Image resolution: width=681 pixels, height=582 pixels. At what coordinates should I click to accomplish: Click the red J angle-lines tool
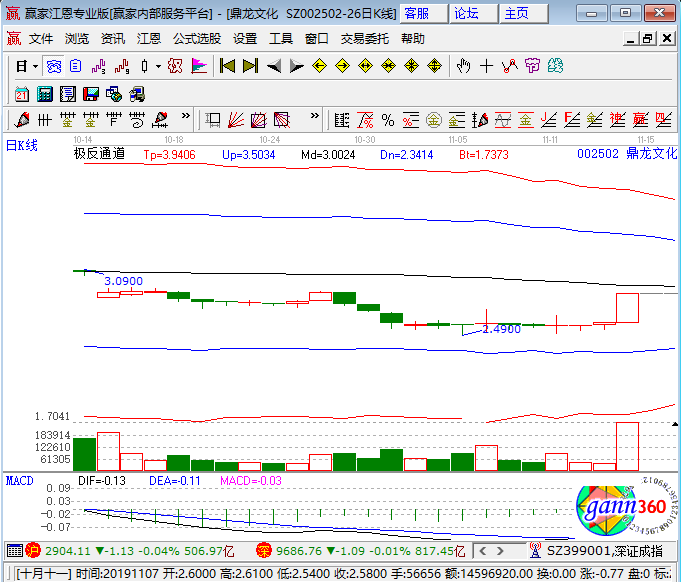549,120
